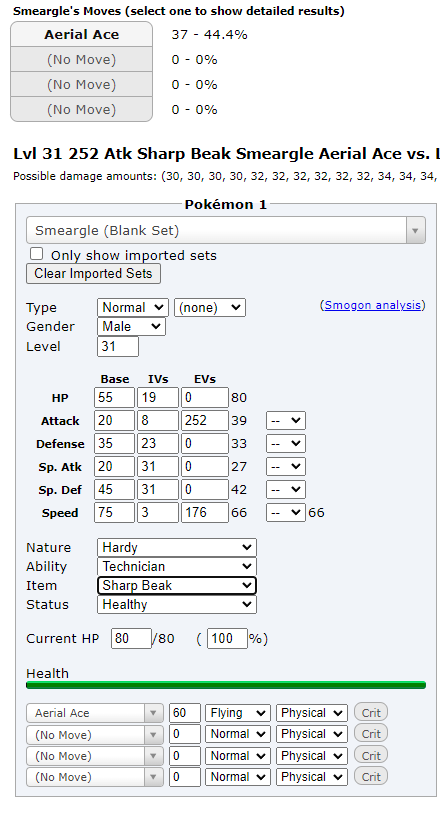Click the Defense EVs field

pos(205,444)
